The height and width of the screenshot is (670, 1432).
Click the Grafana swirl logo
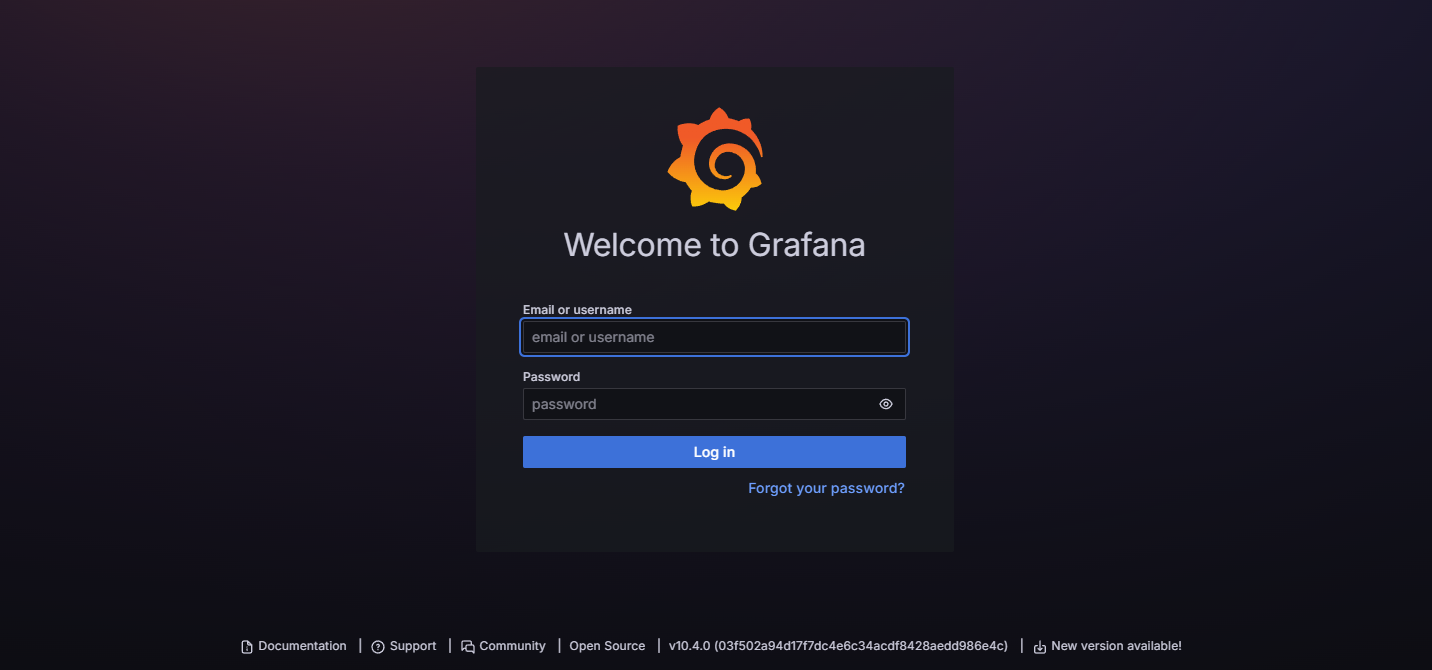click(715, 159)
